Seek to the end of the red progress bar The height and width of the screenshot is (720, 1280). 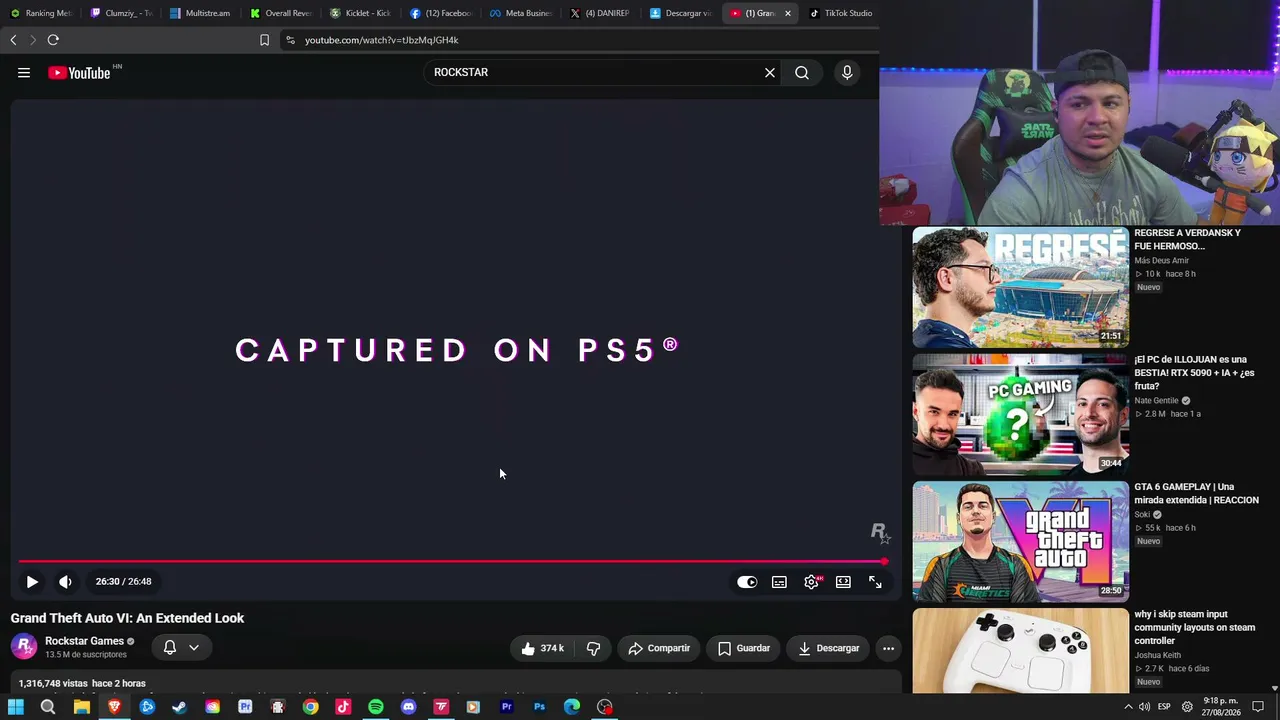885,561
